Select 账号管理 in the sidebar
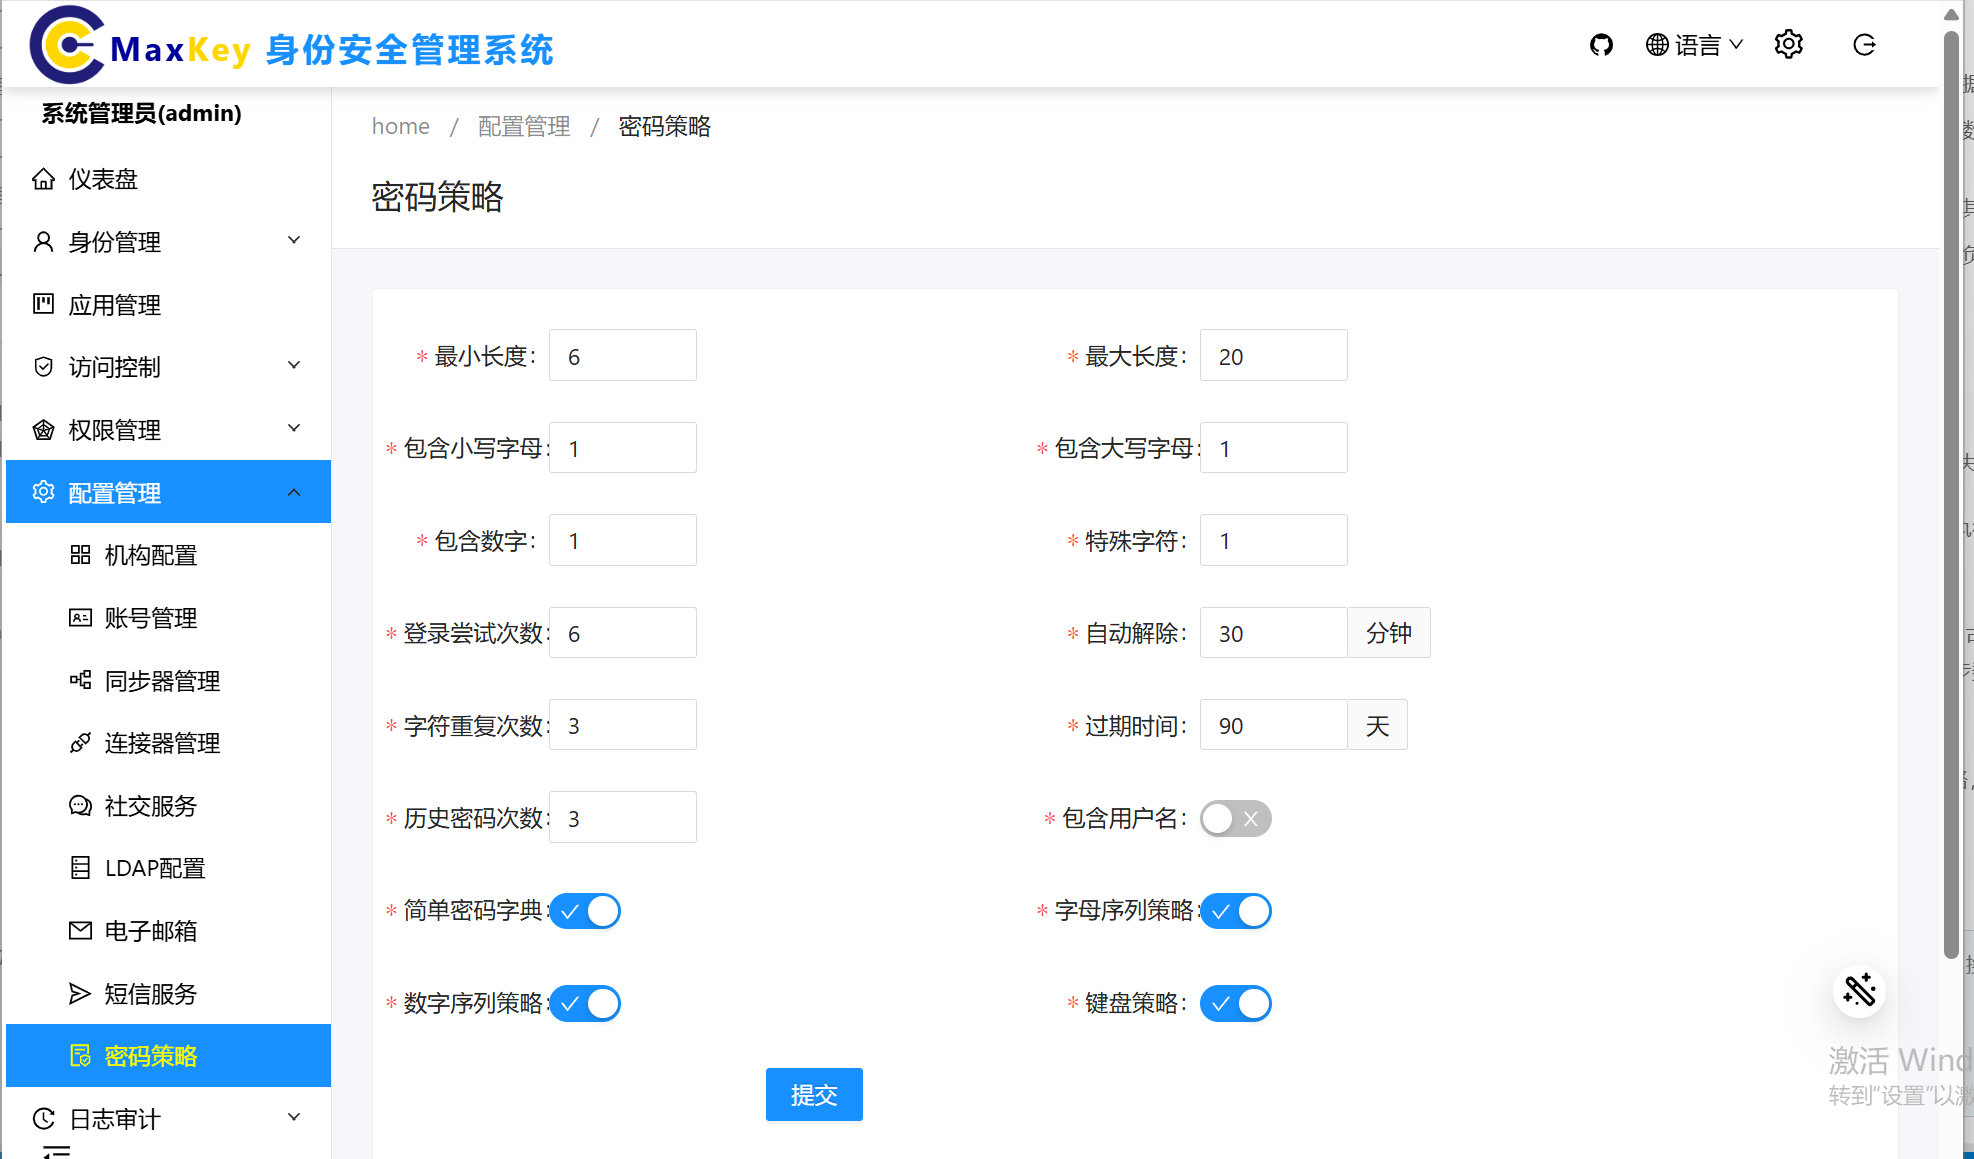This screenshot has width=1974, height=1159. click(x=151, y=618)
